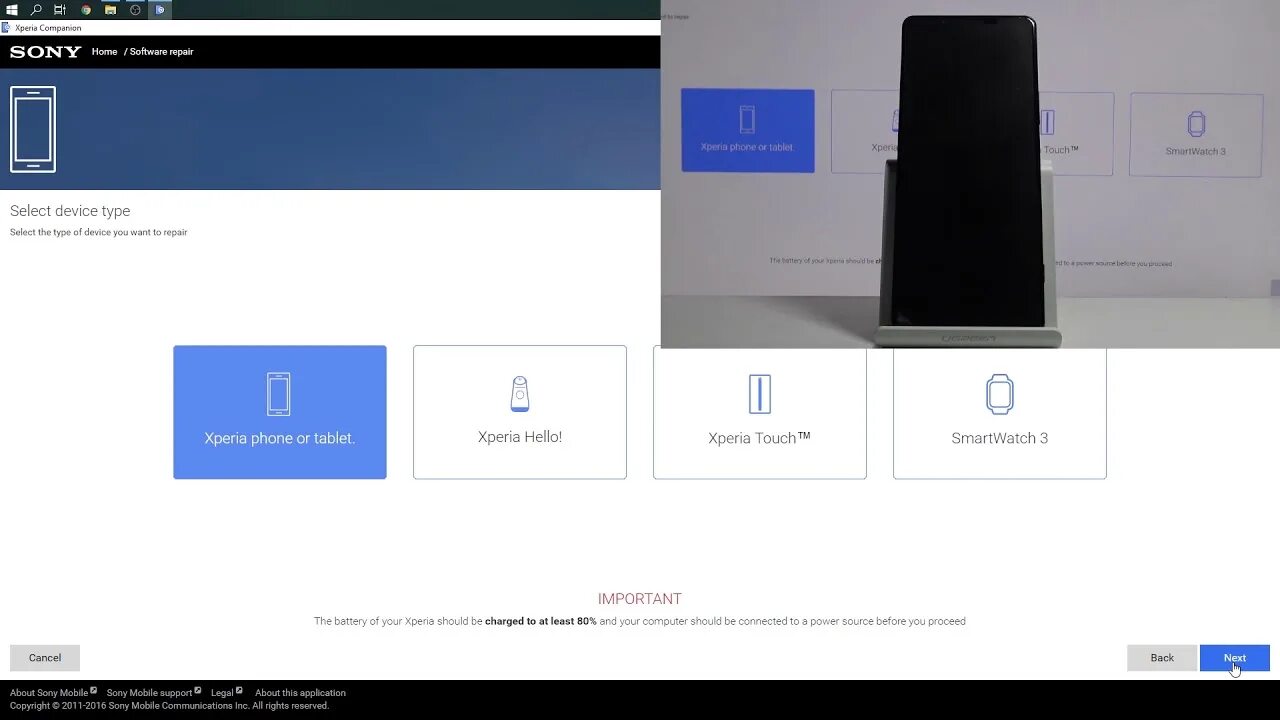This screenshot has height=720, width=1280.
Task: Click external link icon beside About Sony Mobile
Action: pos(94,690)
